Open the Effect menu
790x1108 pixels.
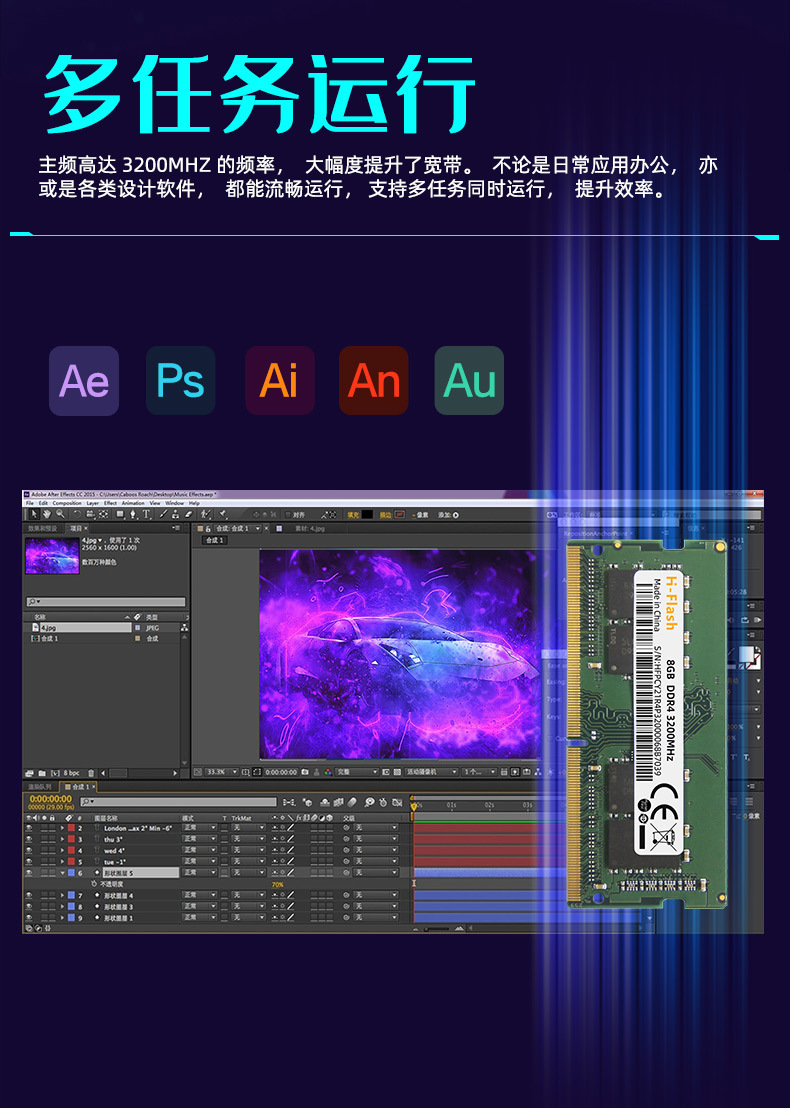click(x=110, y=503)
